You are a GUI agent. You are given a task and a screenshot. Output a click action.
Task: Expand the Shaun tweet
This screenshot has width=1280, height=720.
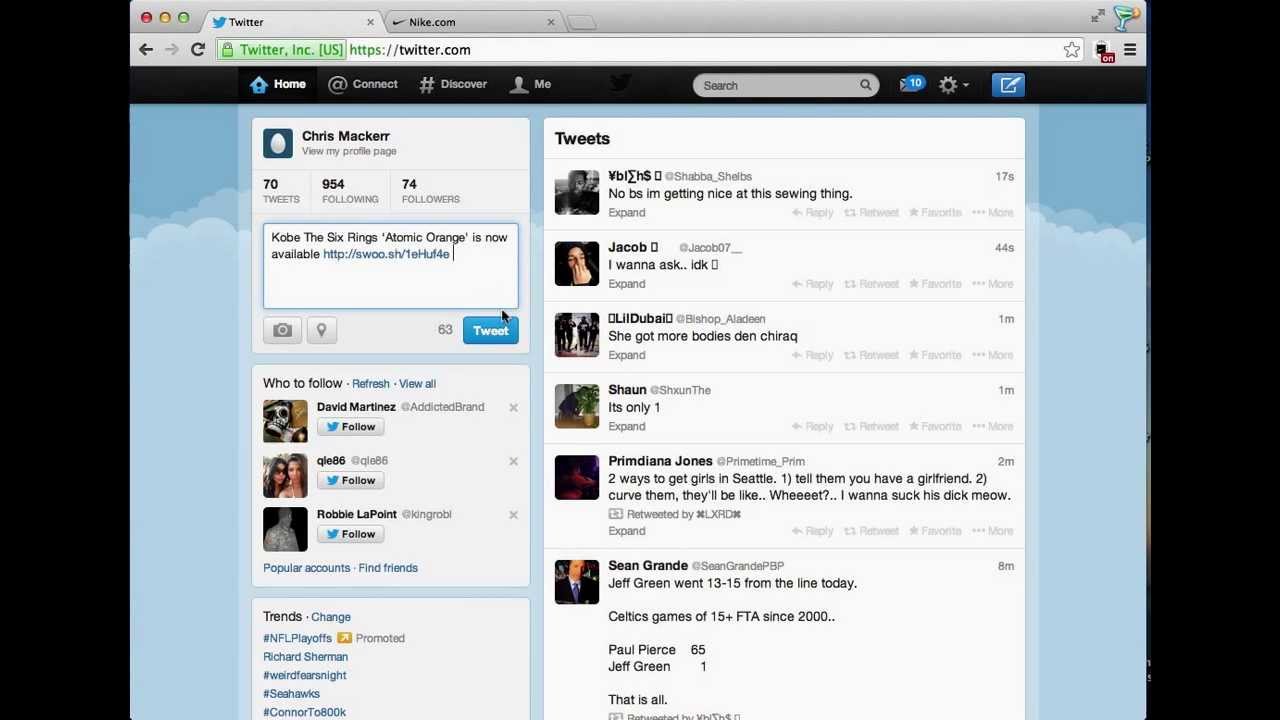tap(626, 427)
